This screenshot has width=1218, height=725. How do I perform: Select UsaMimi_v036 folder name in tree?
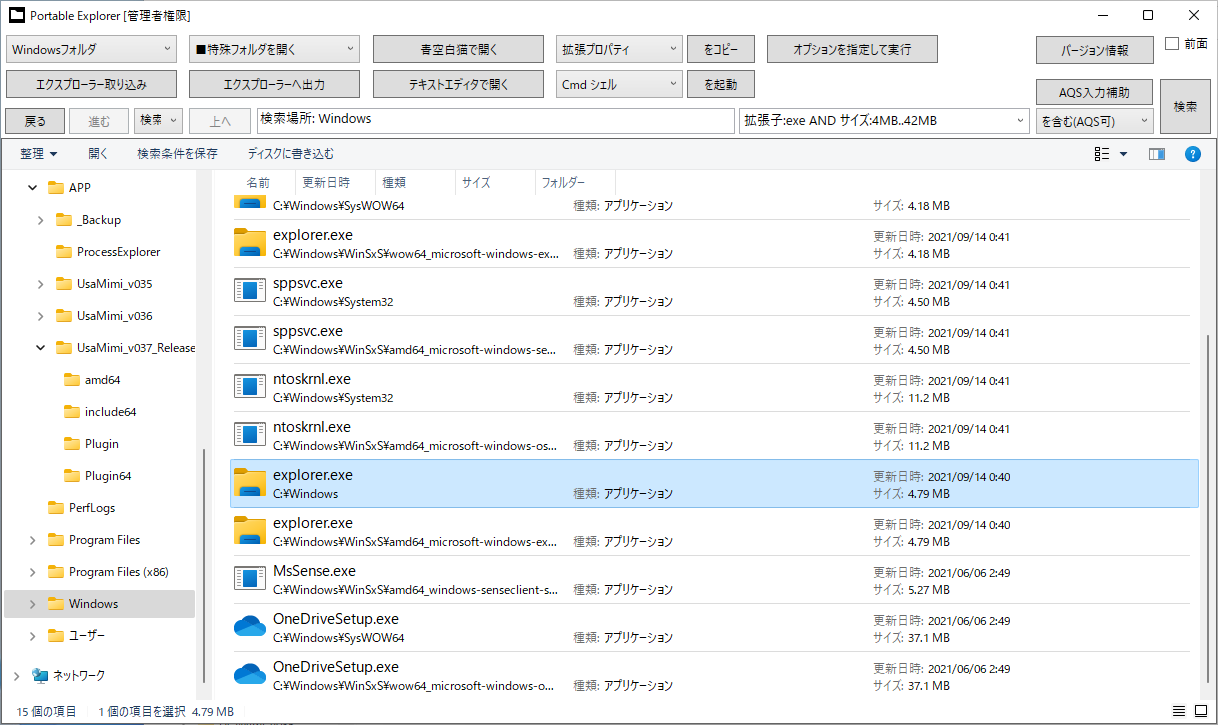[x=115, y=316]
